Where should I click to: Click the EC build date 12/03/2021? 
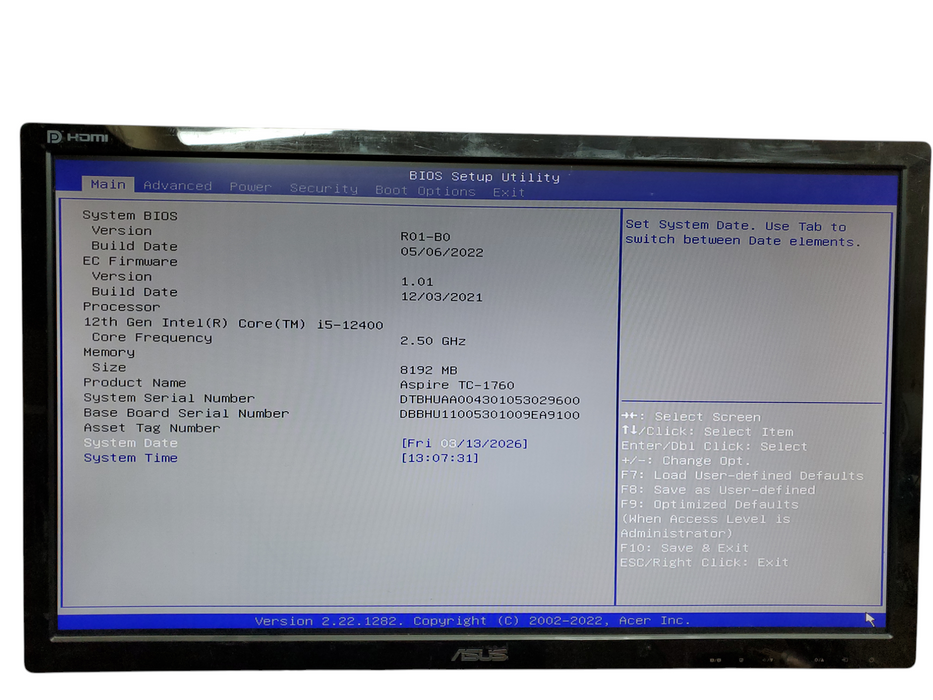(x=442, y=297)
